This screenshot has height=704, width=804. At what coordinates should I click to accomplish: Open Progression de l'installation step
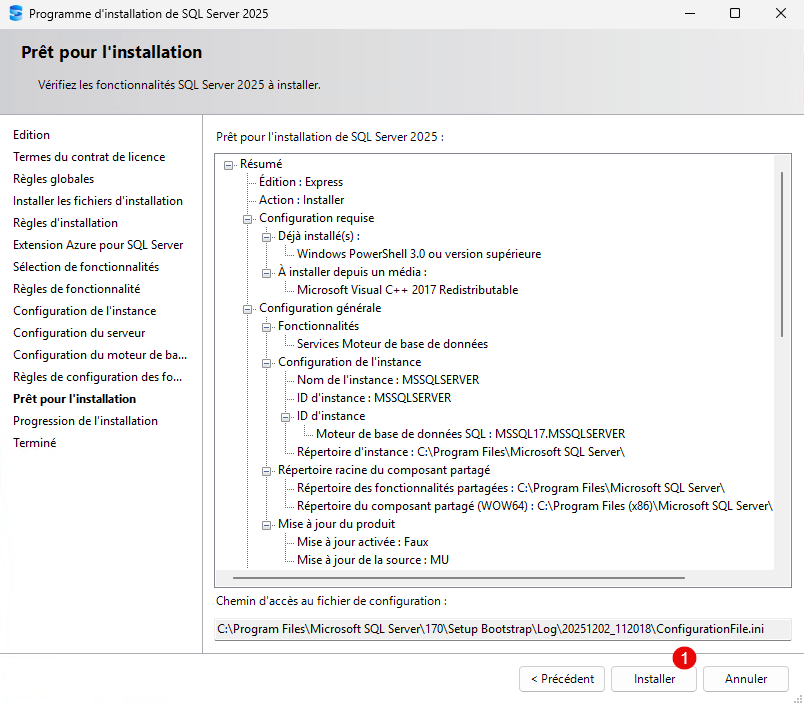point(85,421)
